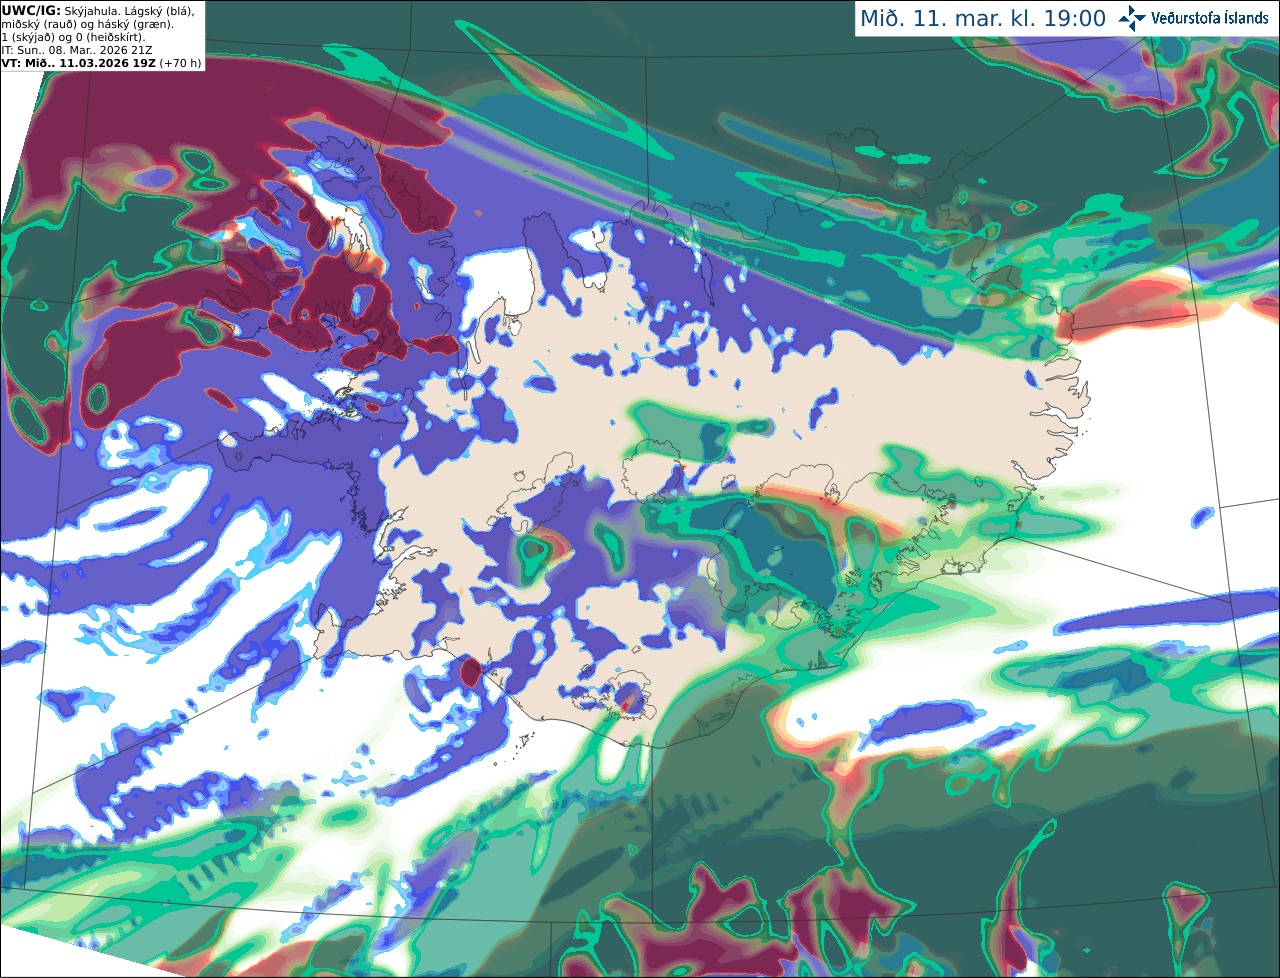Click the "Veðurstofa Íslands" name text
Viewport: 1280px width, 978px height.
click(1210, 18)
